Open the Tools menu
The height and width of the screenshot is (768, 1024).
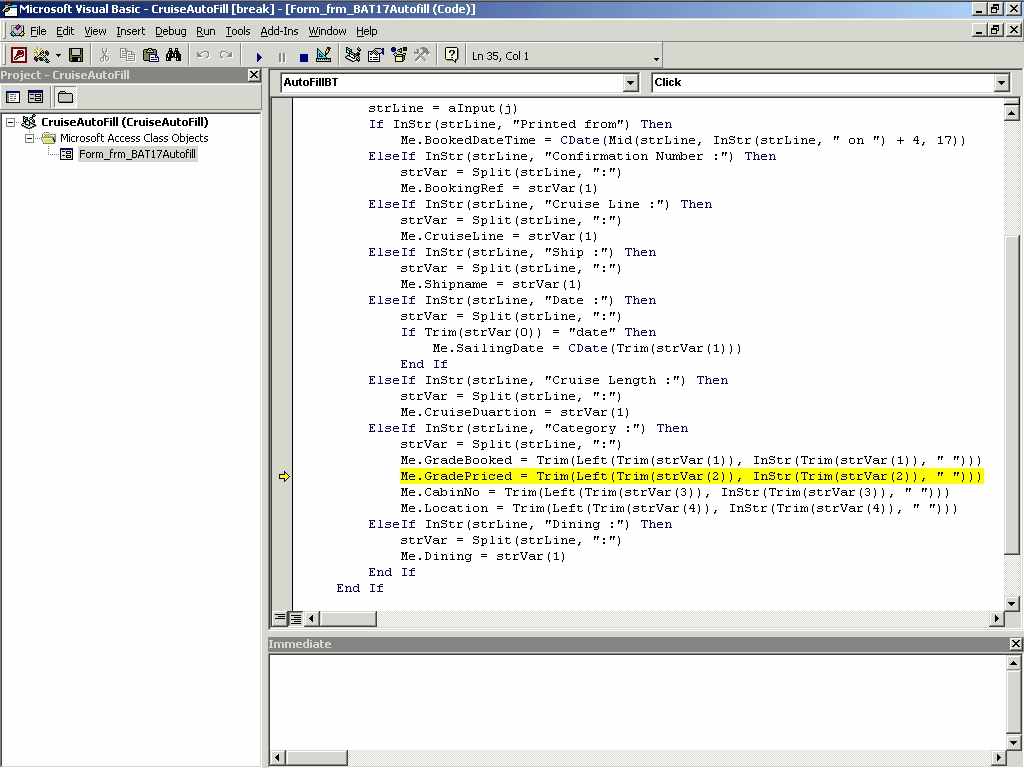(238, 31)
